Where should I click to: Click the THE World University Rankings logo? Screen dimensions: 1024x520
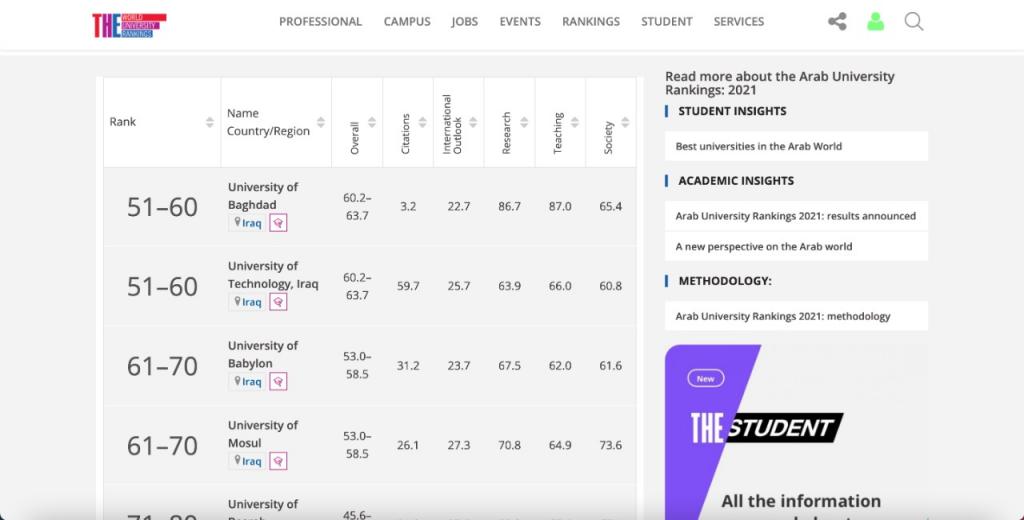[x=129, y=24]
